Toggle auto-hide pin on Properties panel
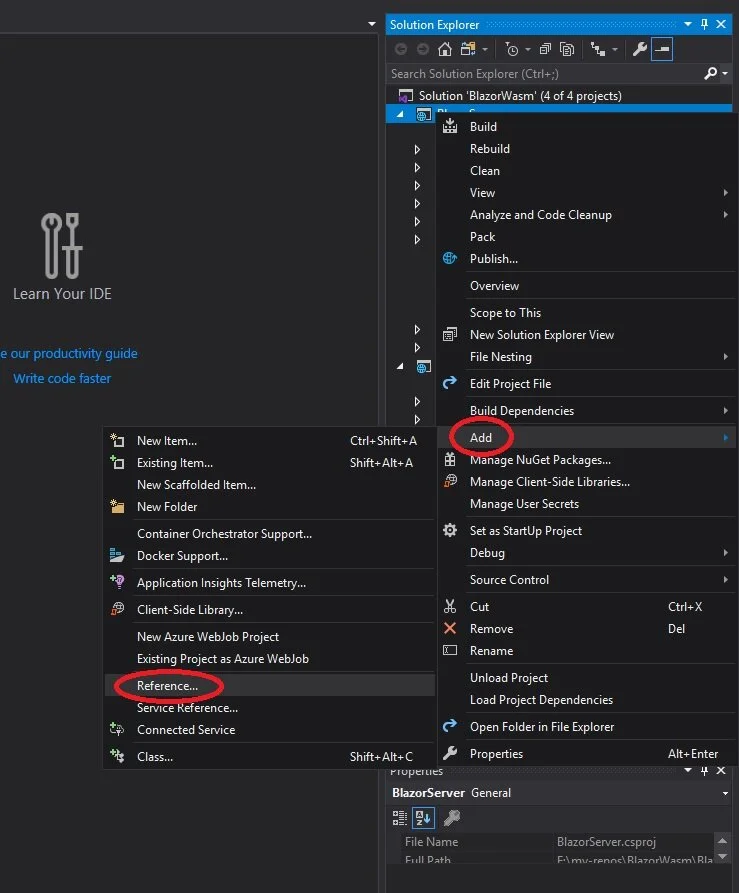 point(704,770)
